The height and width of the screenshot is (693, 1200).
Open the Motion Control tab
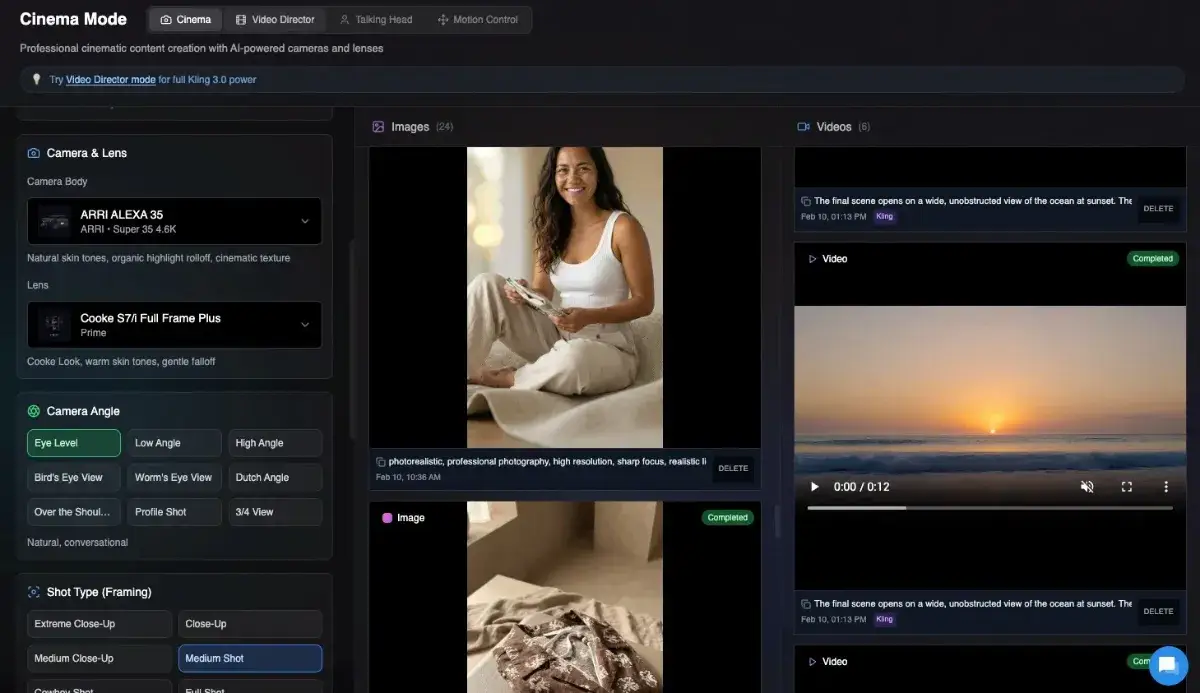478,20
